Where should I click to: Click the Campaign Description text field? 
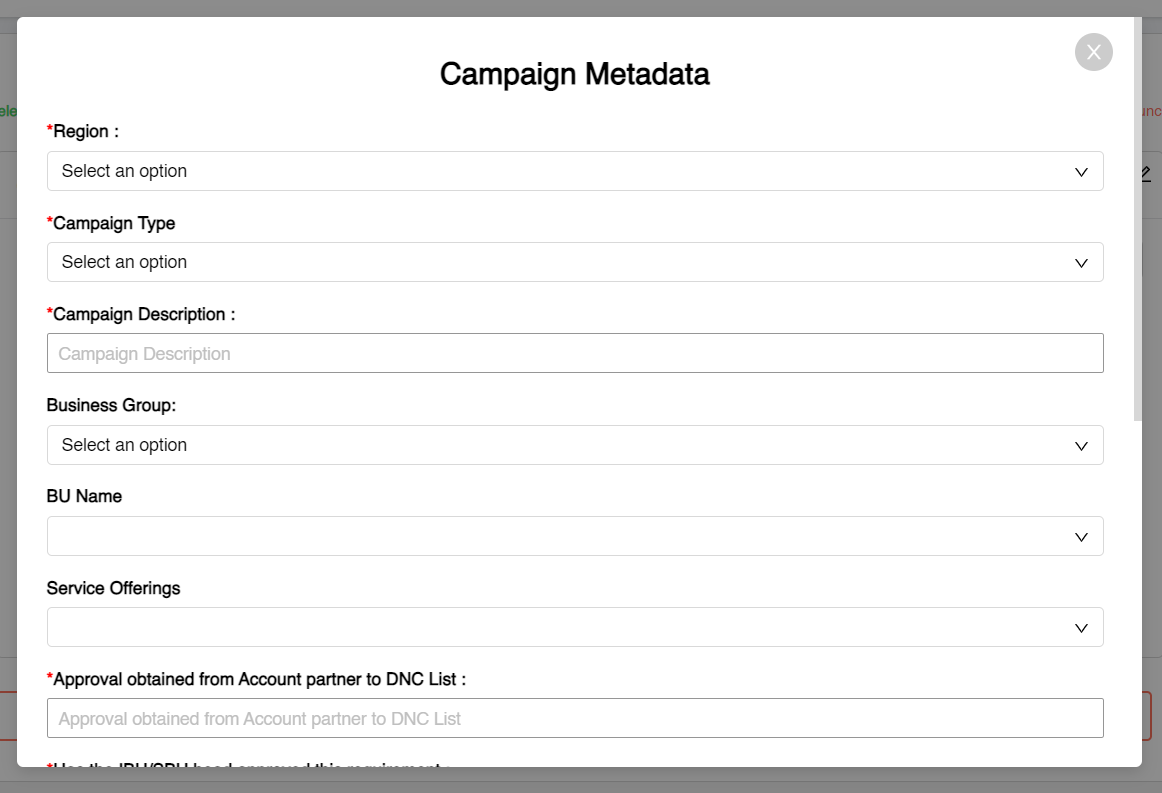pos(575,353)
